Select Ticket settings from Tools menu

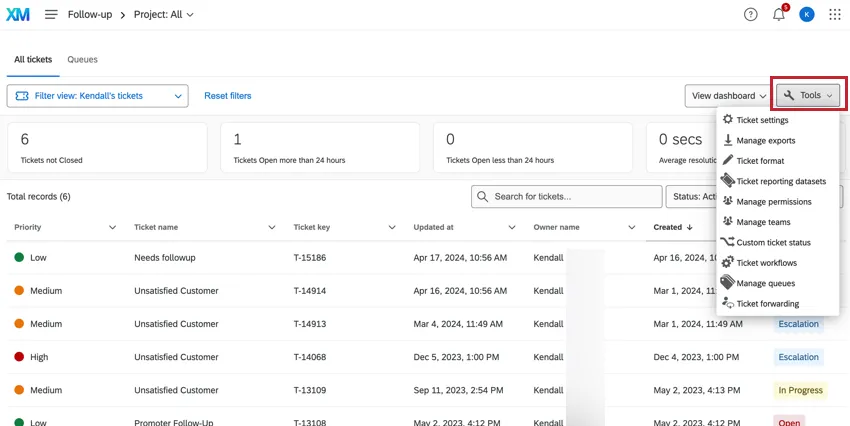762,120
